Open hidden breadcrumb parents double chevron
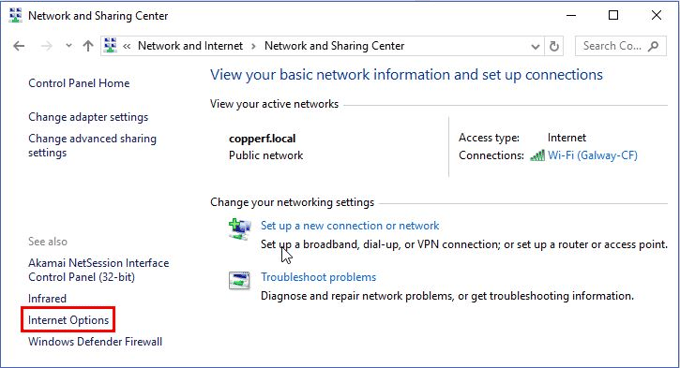680x368 pixels. 127,46
